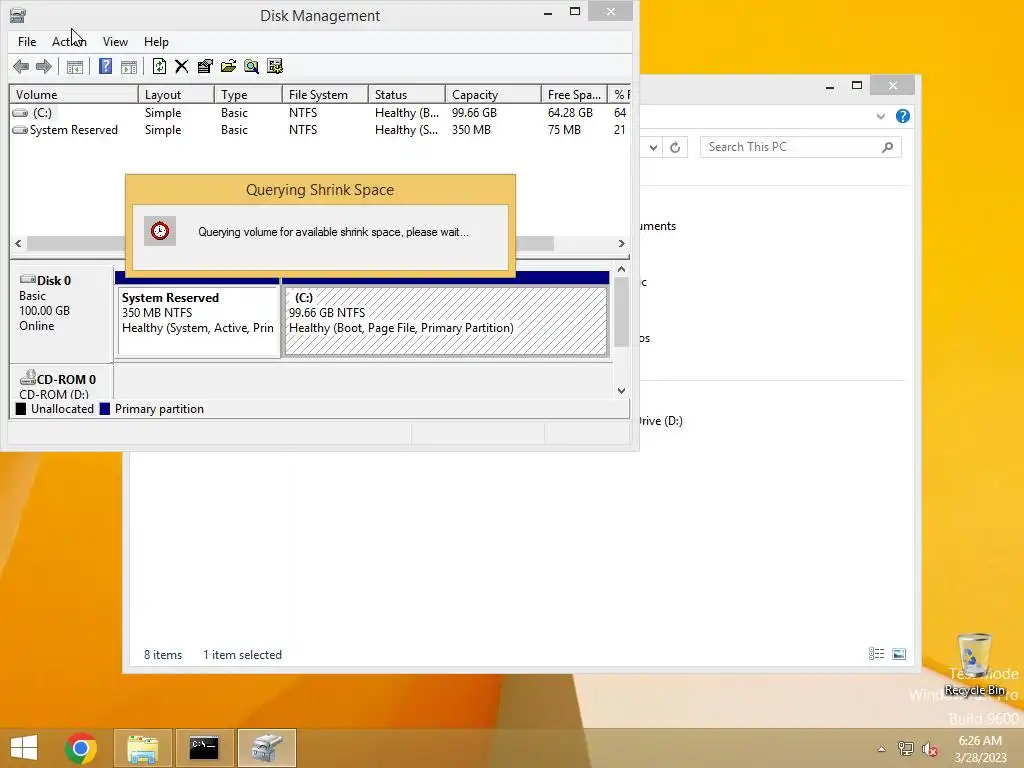Click the clock icon in Querying Shrink Space dialog
The image size is (1024, 768).
coord(160,231)
